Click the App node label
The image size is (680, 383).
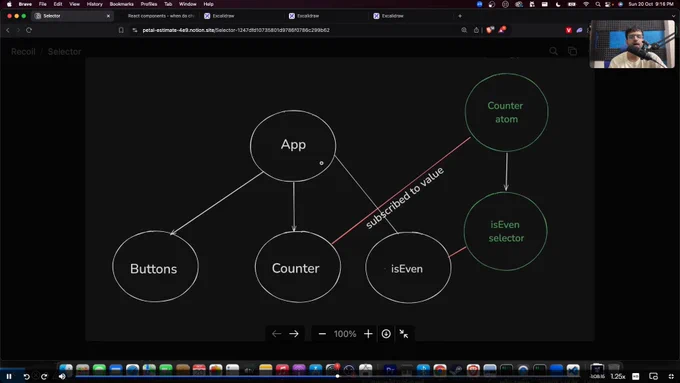coord(293,144)
